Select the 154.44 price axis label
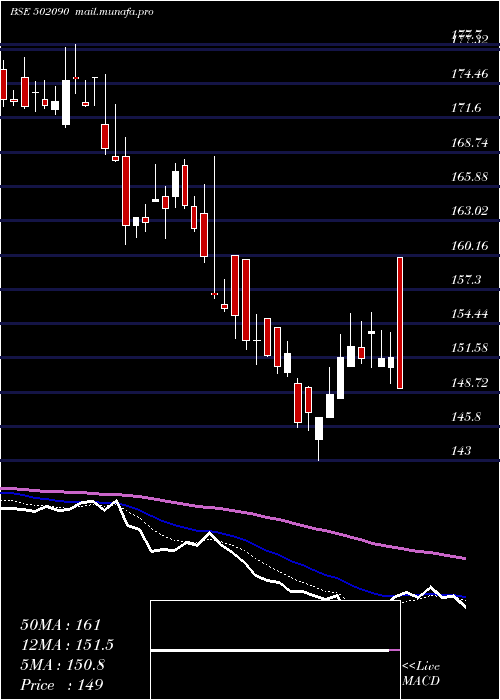Screen dimensions: 500x700 [x=469, y=314]
